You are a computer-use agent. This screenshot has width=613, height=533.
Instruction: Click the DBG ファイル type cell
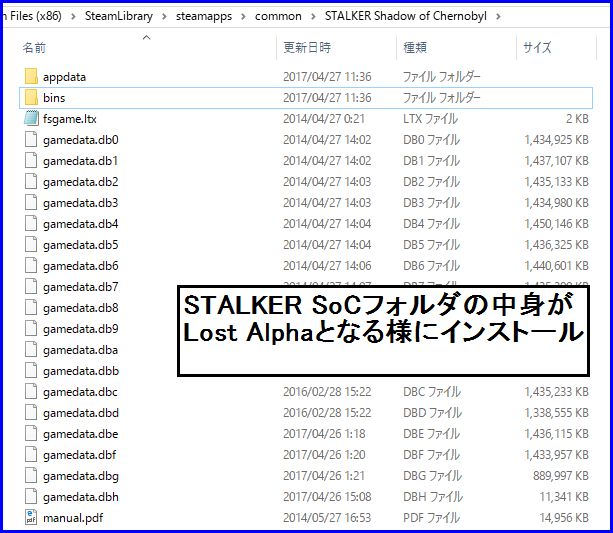click(x=432, y=476)
